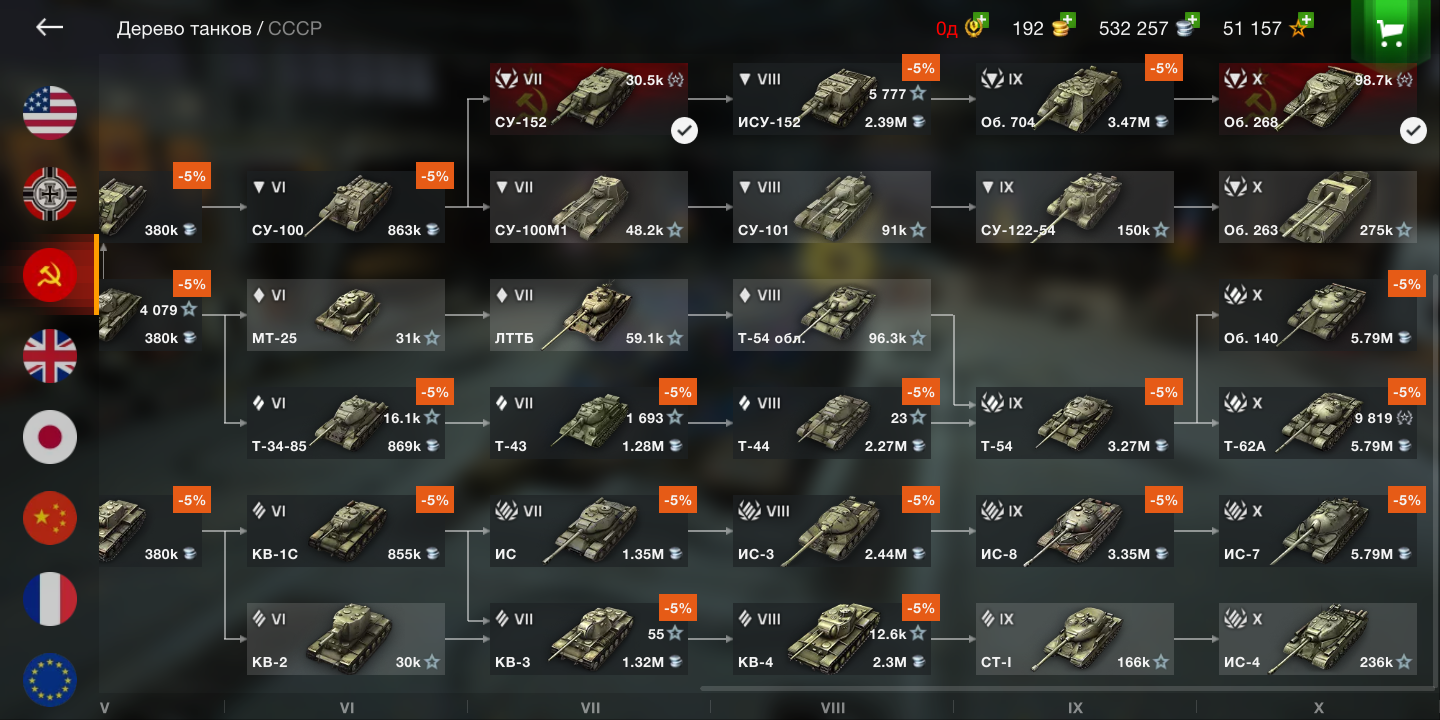Click the horizontal scrollbar under the tree
The height and width of the screenshot is (720, 1440).
(x=1060, y=688)
